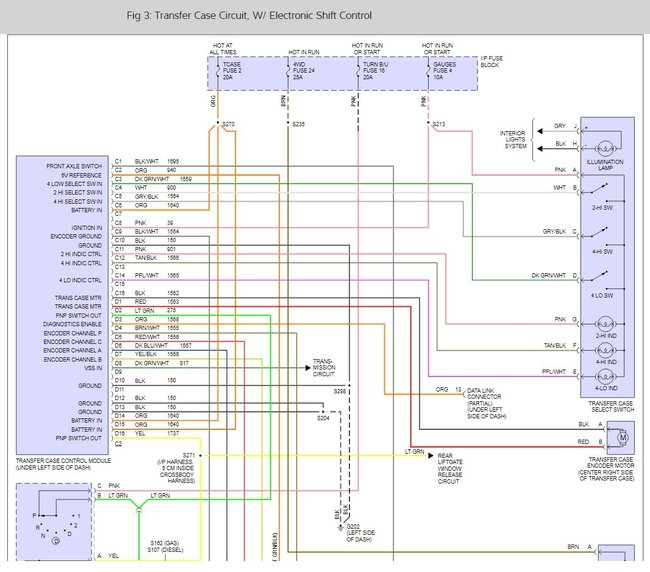650x572 pixels.
Task: Click the 'BLK/WHT 1695' wire label
Action: coord(157,161)
